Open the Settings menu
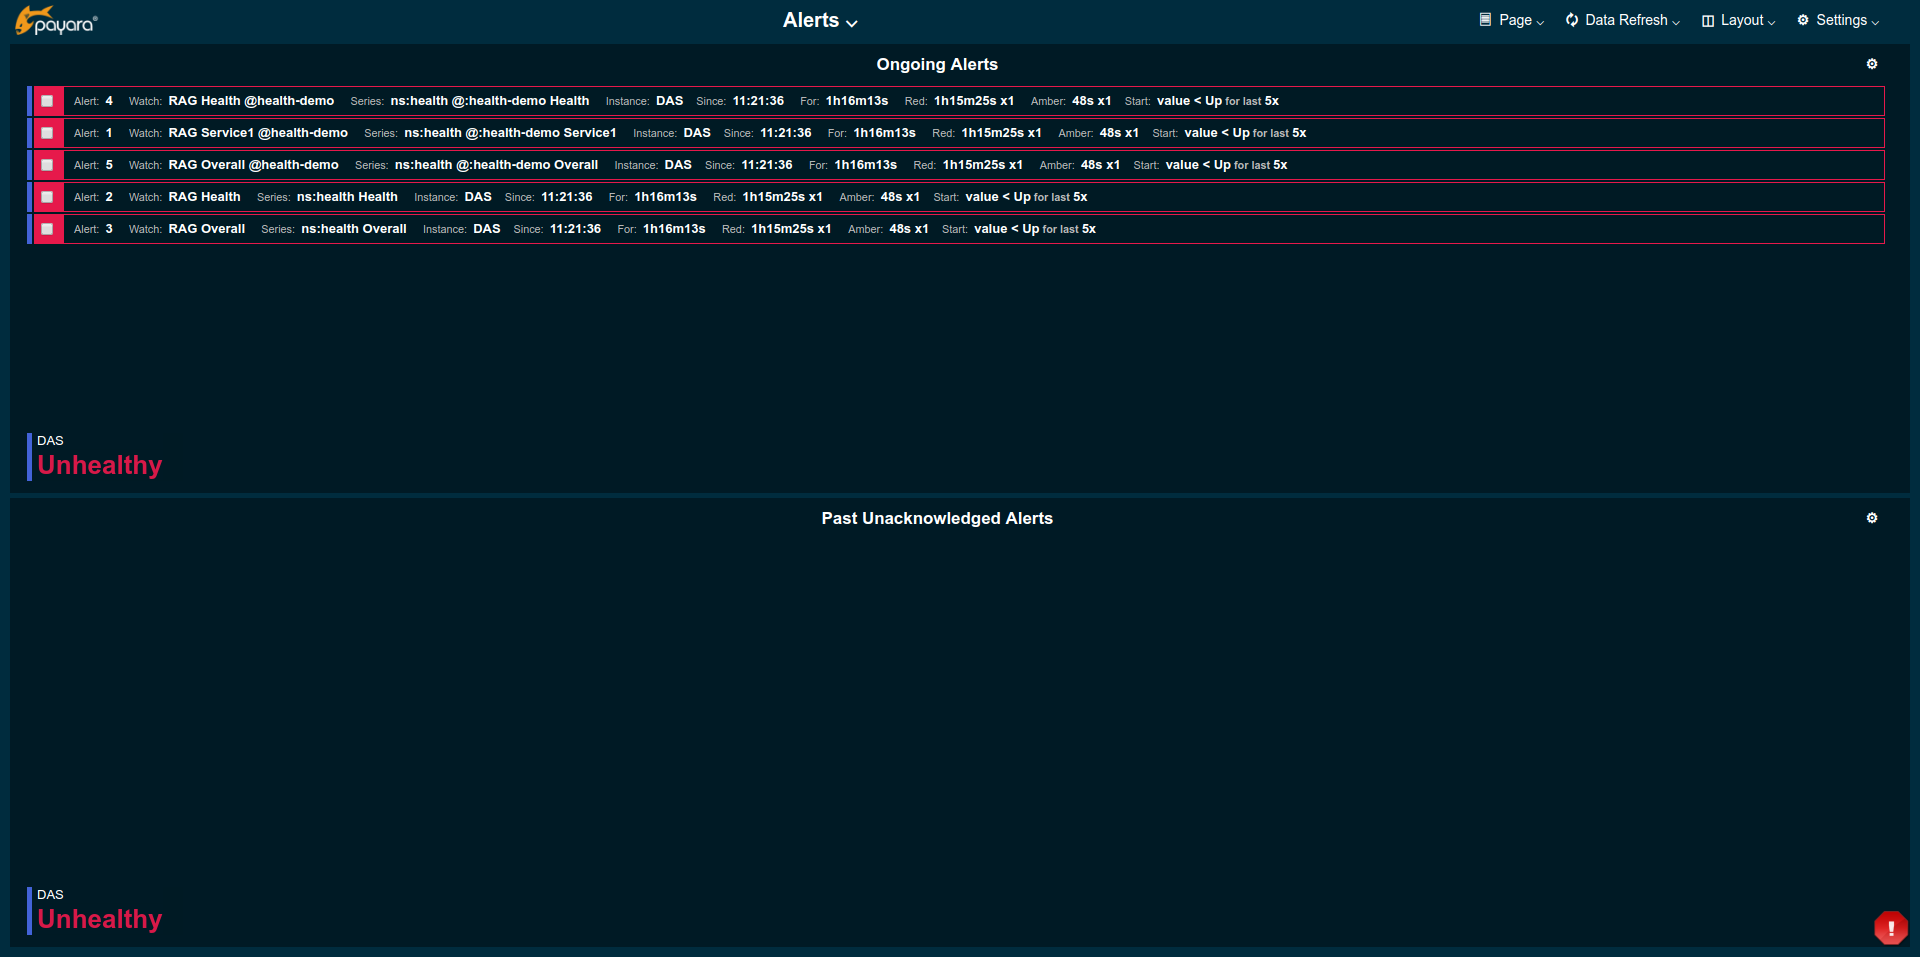This screenshot has height=957, width=1920. 1841,20
